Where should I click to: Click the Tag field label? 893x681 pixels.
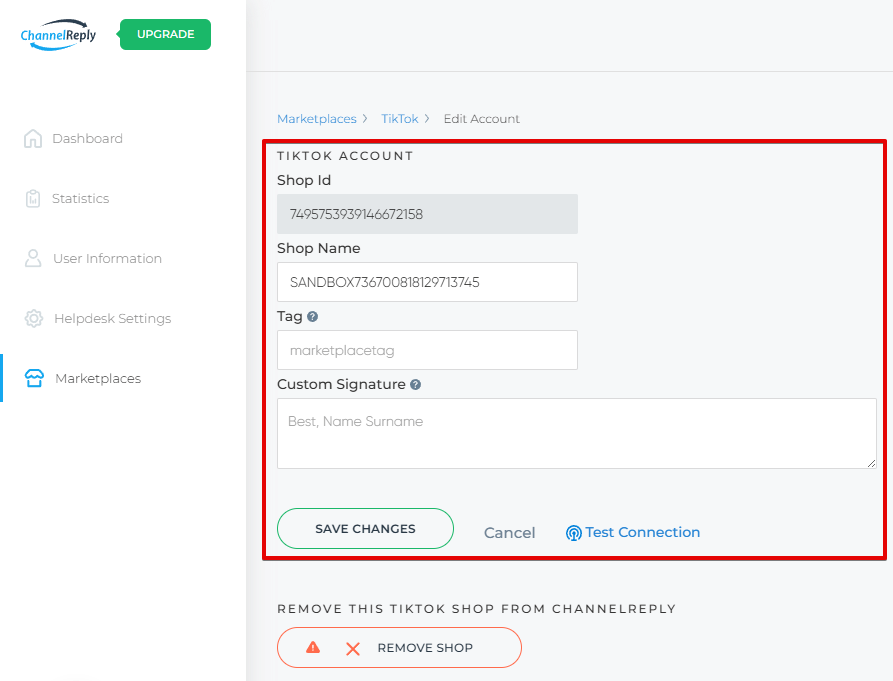coord(290,317)
